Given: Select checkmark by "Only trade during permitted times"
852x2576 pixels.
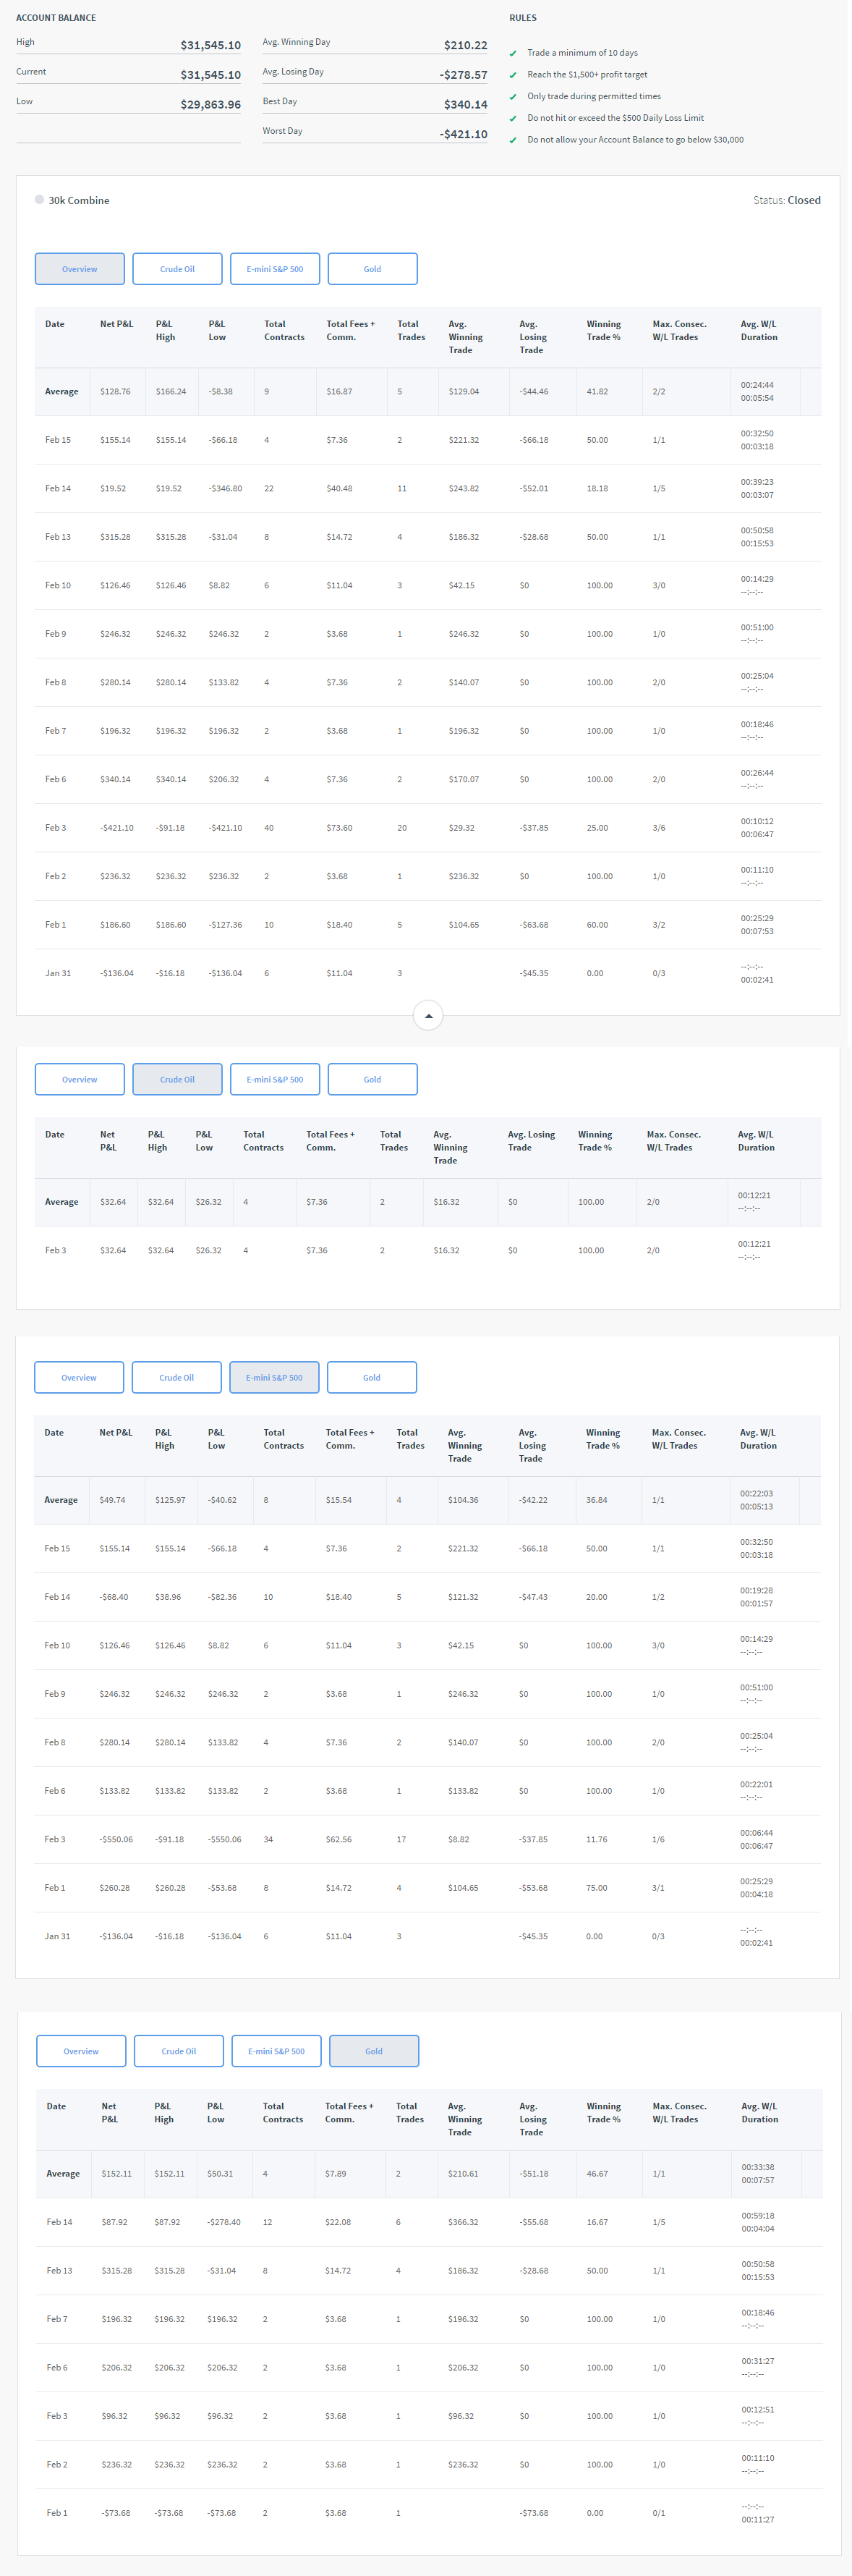Looking at the screenshot, I should [x=513, y=97].
